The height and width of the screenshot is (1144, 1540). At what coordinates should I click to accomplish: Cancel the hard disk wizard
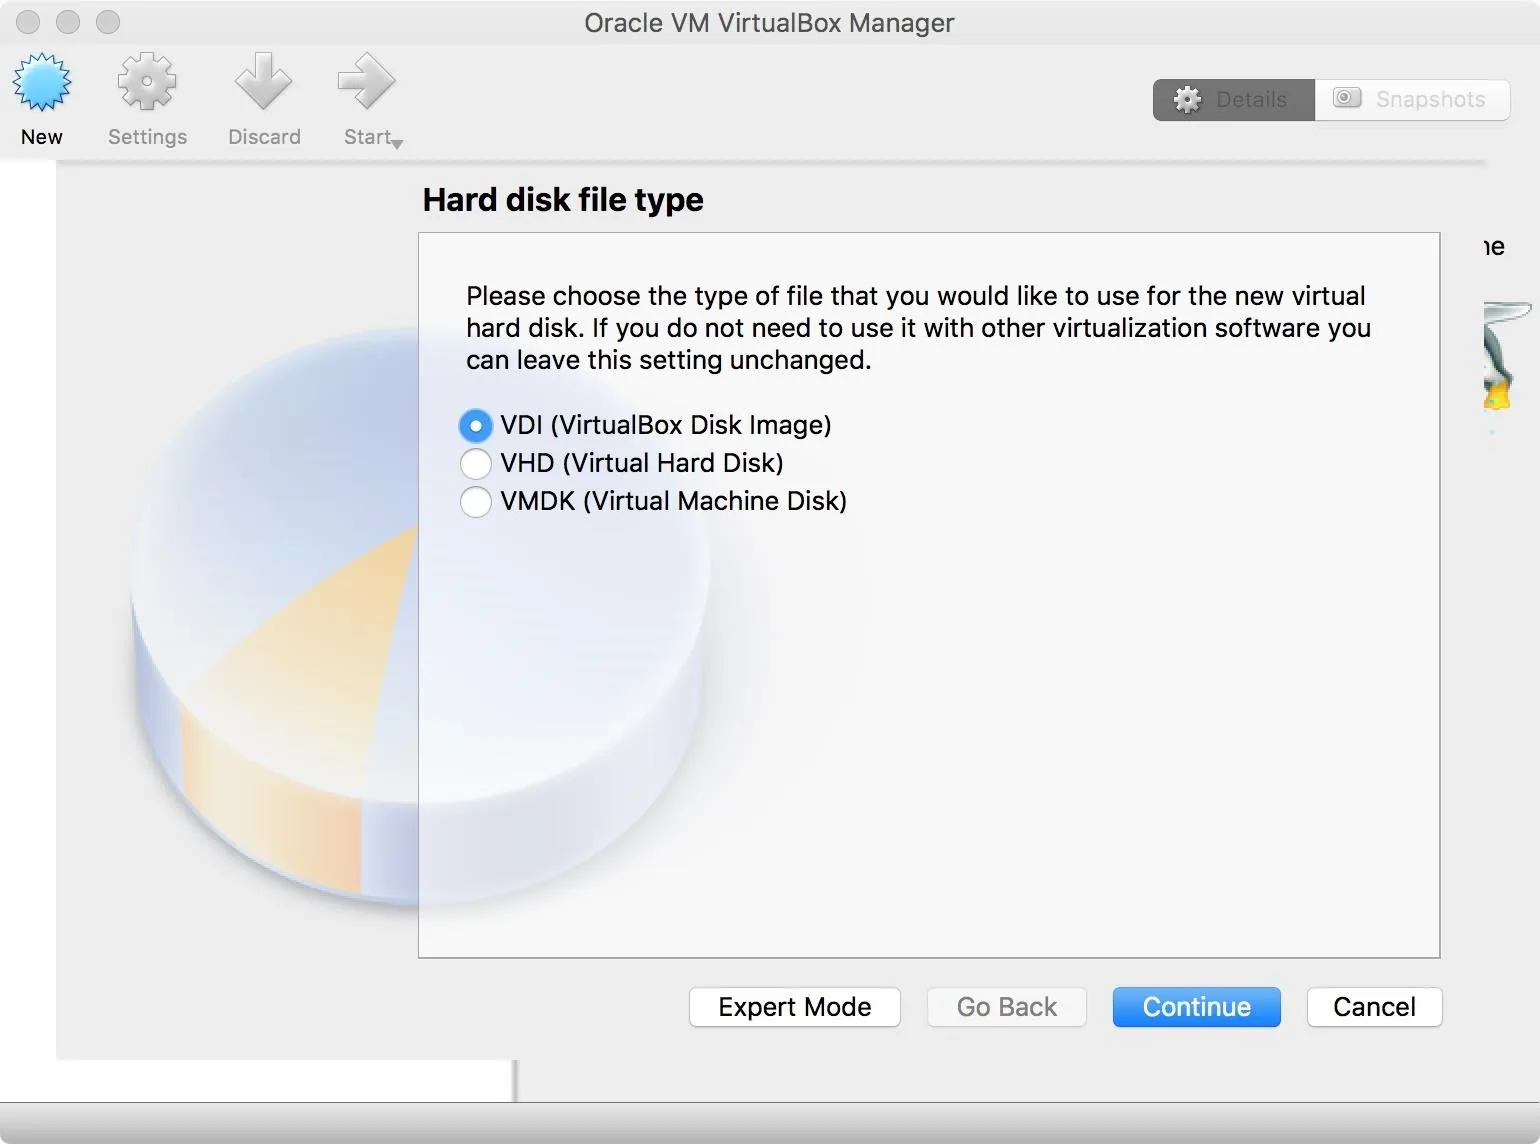click(1375, 1007)
